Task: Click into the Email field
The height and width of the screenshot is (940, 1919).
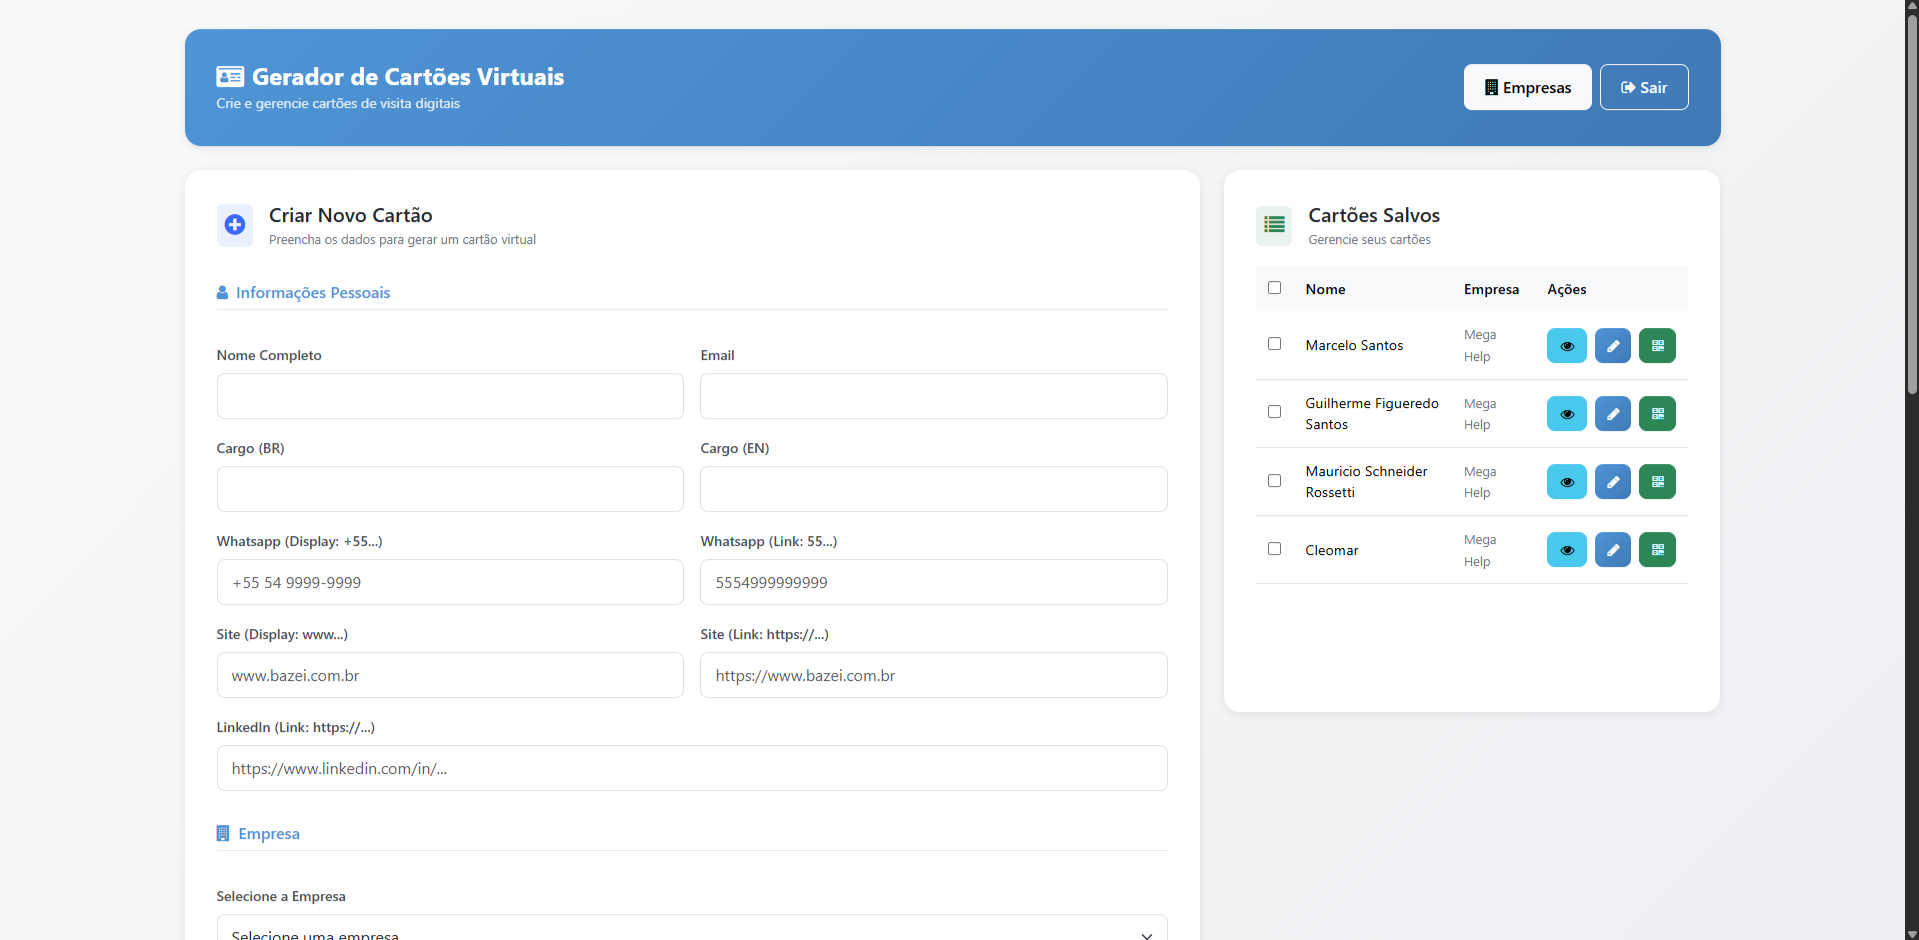Action: 933,396
